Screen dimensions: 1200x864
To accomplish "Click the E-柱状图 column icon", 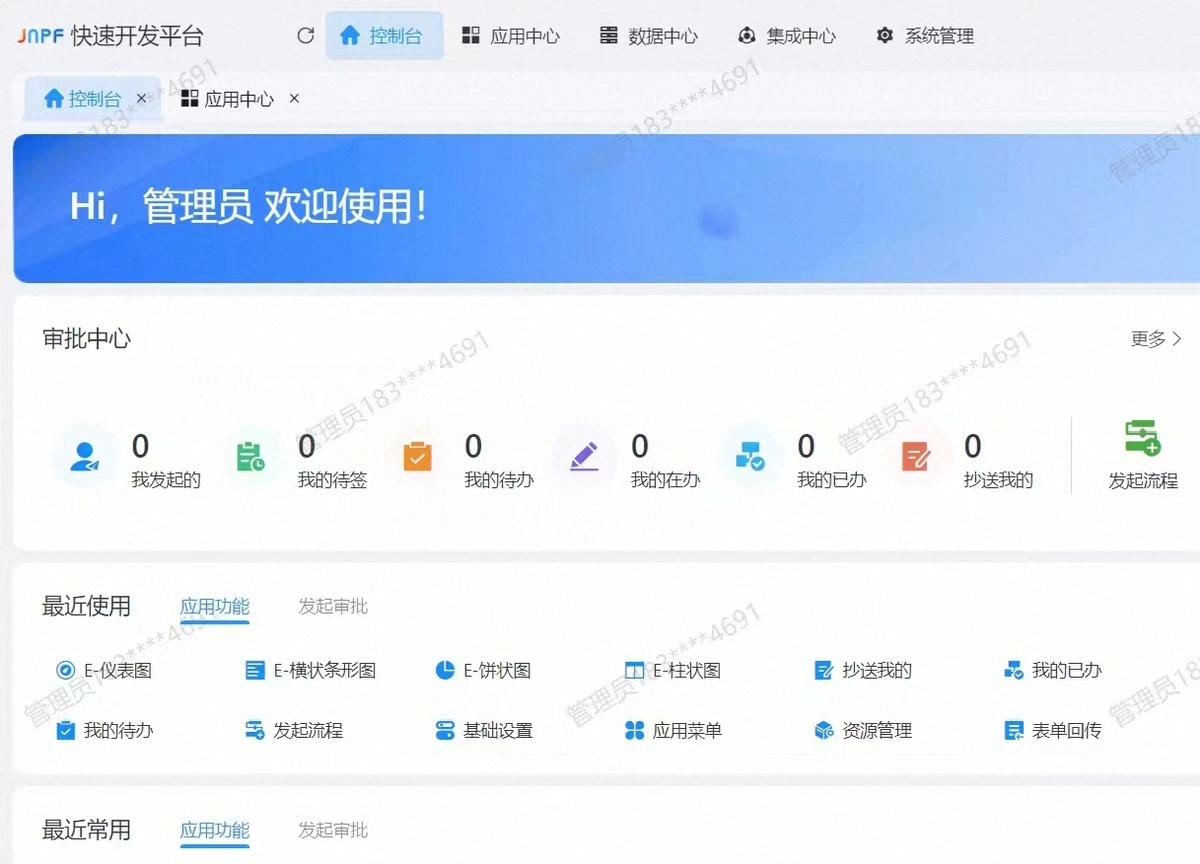I will [x=634, y=671].
